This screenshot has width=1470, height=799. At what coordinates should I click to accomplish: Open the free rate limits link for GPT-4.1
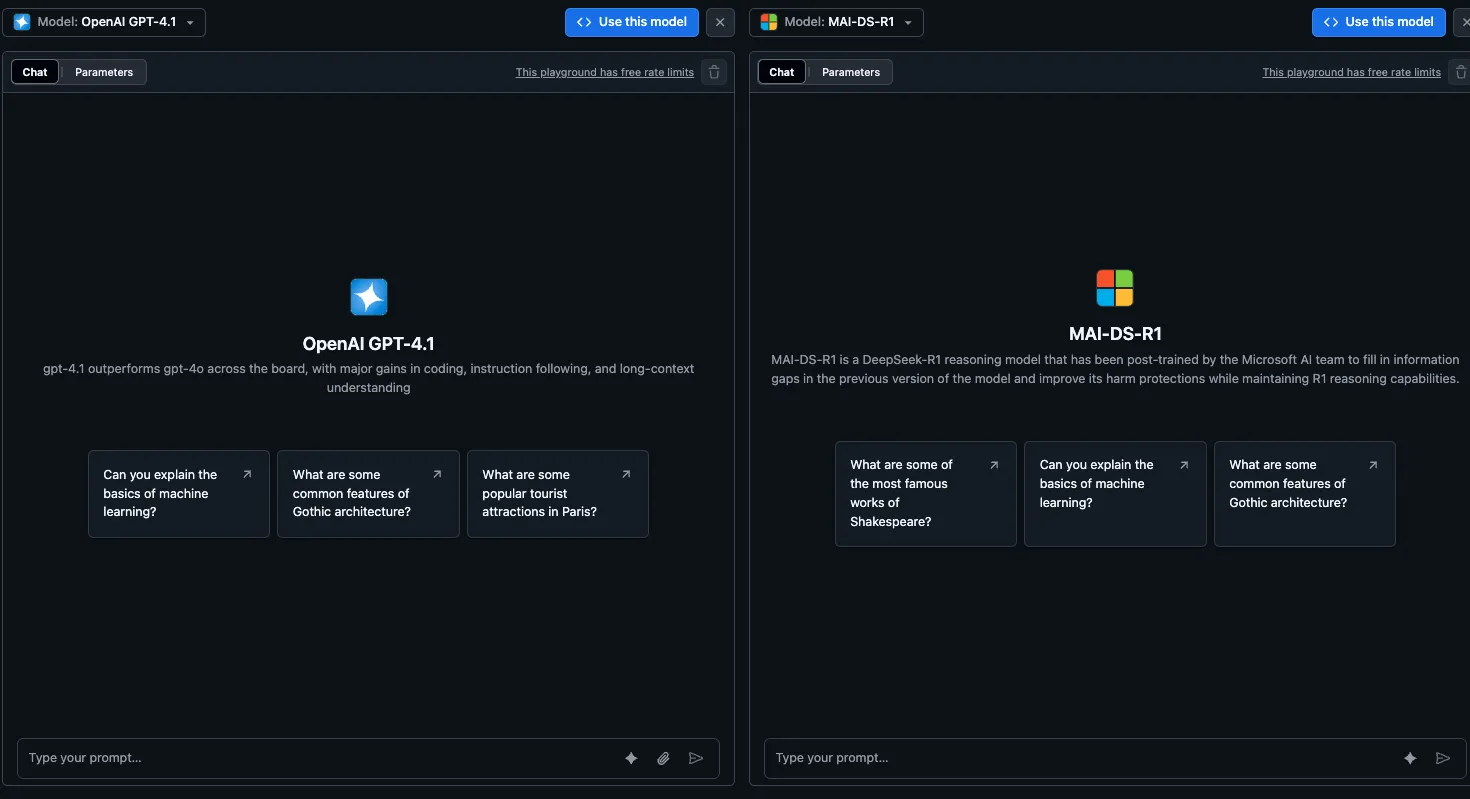pyautogui.click(x=604, y=72)
